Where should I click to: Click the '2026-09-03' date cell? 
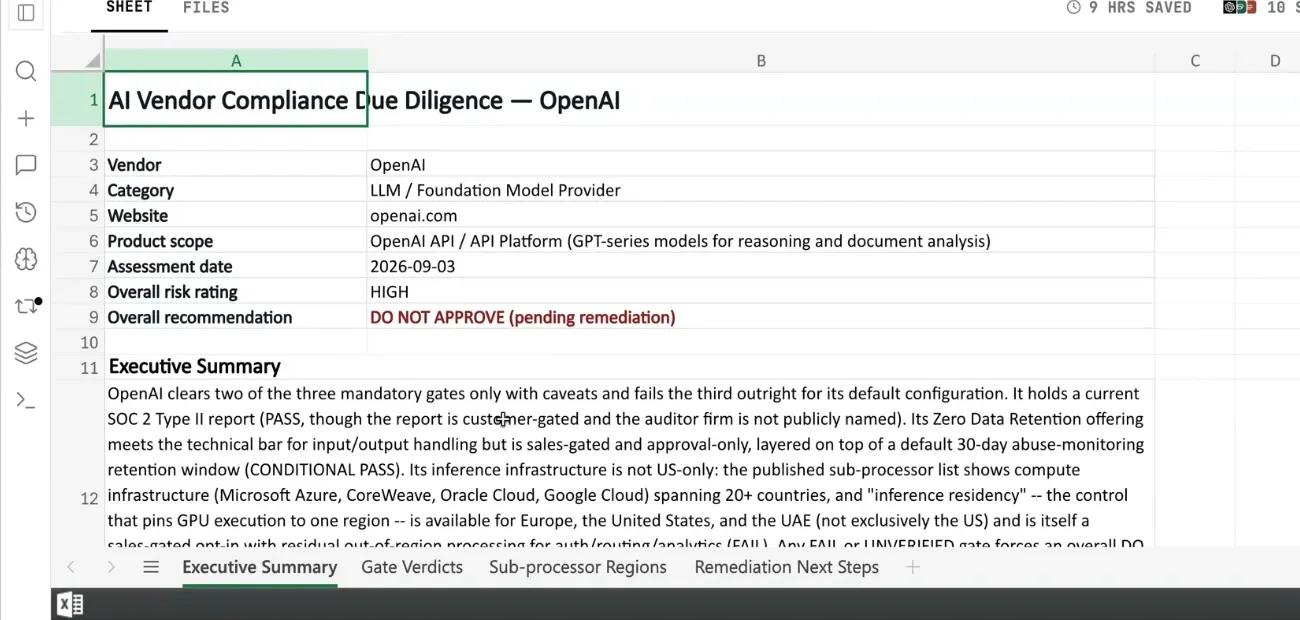[x=761, y=267]
